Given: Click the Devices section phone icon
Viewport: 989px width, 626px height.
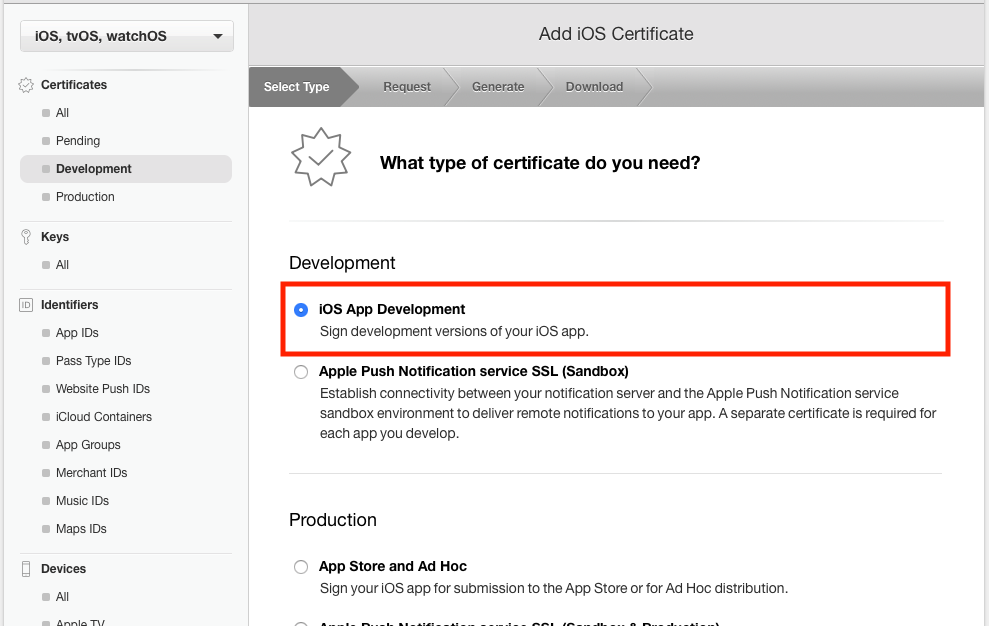Looking at the screenshot, I should [x=26, y=569].
